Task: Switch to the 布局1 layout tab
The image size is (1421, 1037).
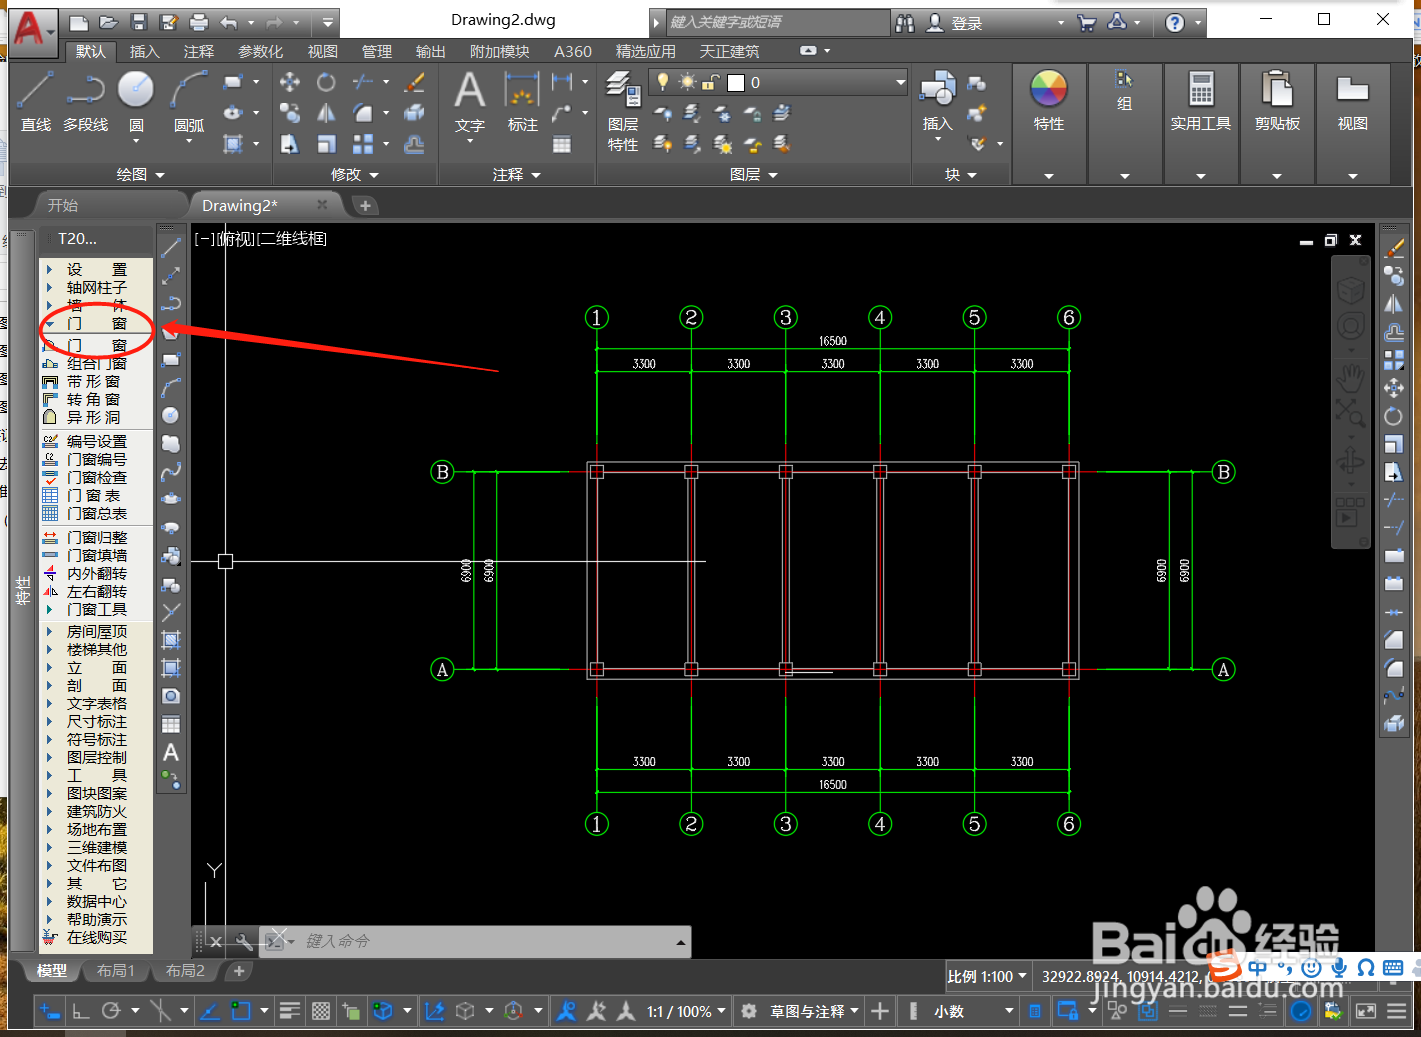Action: (x=115, y=970)
